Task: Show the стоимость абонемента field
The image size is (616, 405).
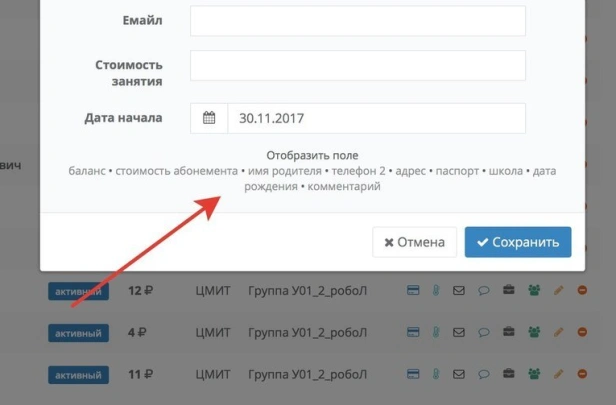Action: [176, 171]
